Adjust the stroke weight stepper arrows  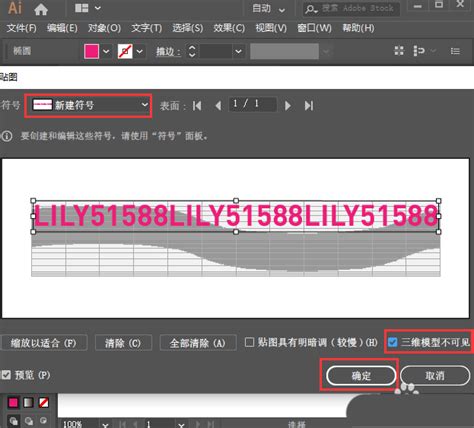pyautogui.click(x=192, y=51)
